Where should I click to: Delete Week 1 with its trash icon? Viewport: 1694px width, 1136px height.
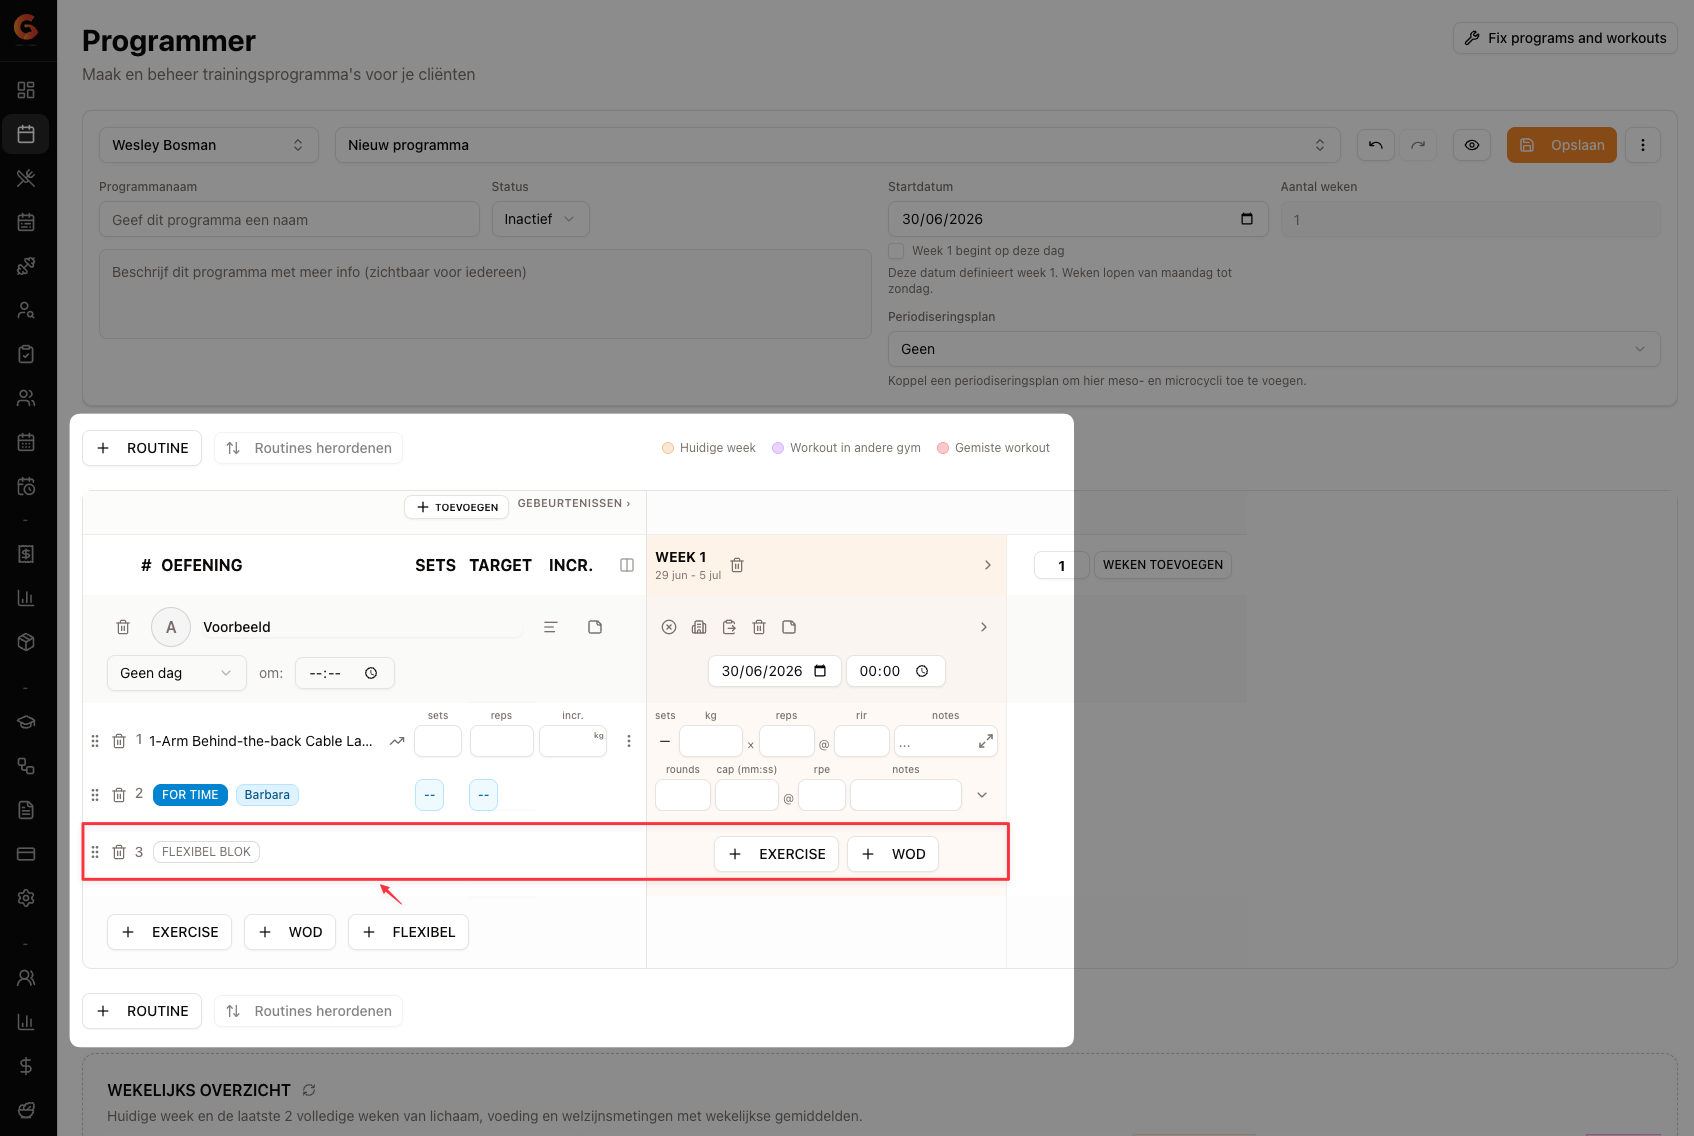(737, 565)
